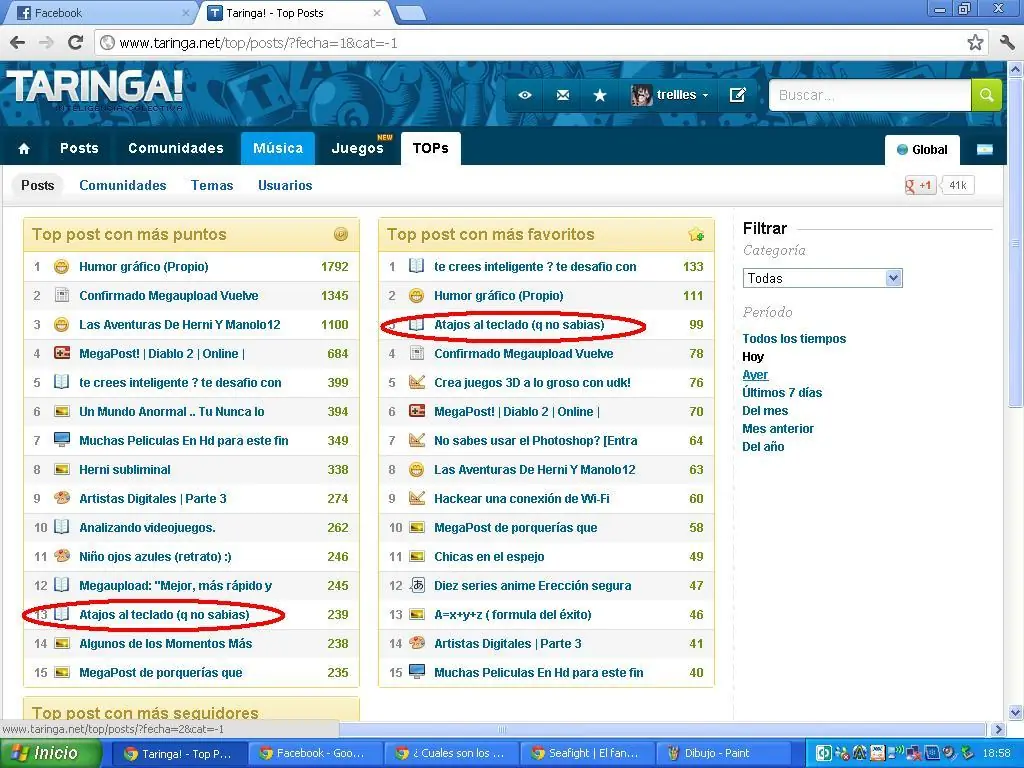Expand the Categoría 'Todas' dropdown
The width and height of the screenshot is (1024, 768).
click(823, 278)
